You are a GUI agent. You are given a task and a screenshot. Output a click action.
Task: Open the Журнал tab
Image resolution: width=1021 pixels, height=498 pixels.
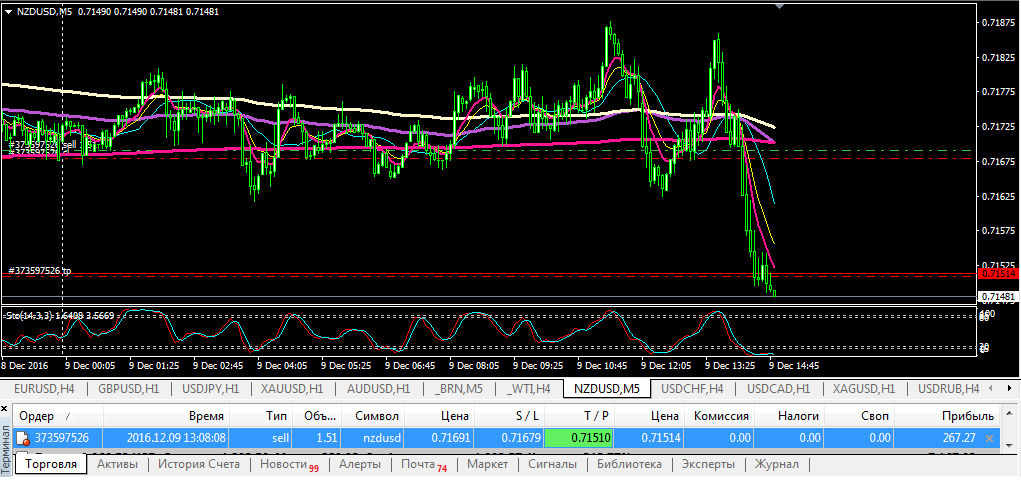776,464
